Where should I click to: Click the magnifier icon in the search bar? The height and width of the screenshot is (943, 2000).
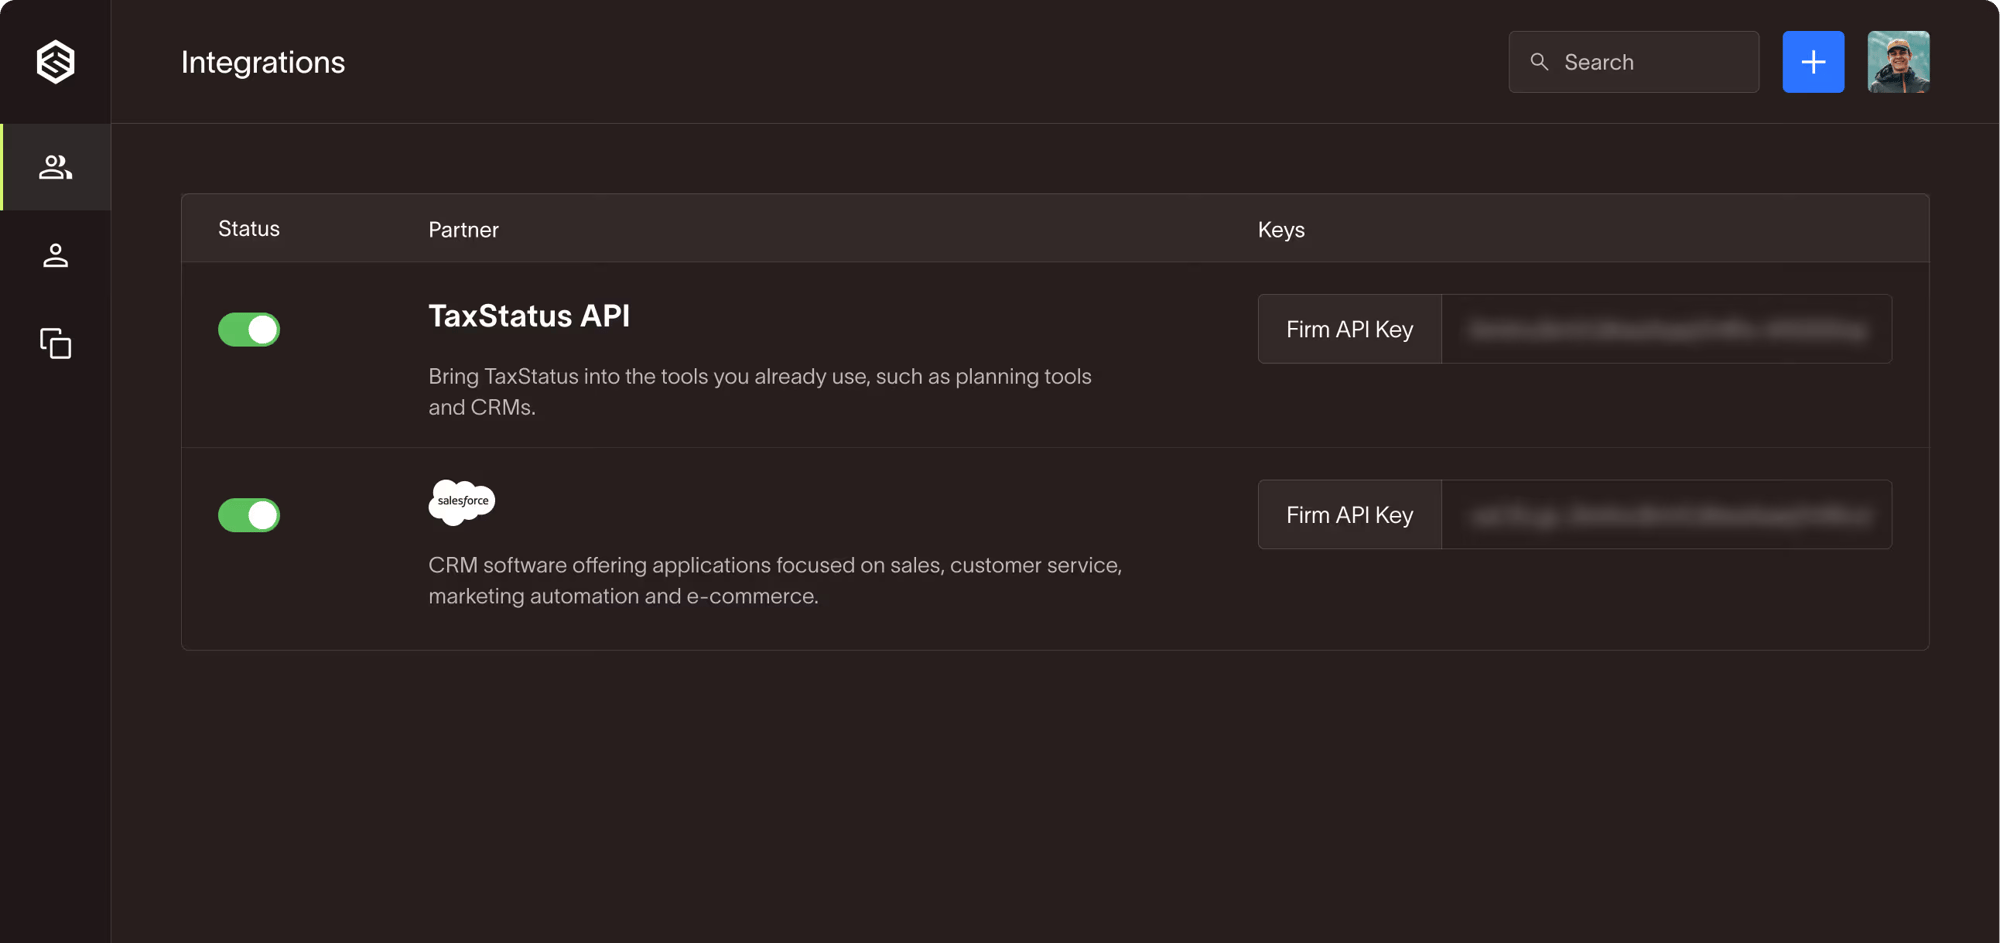[x=1539, y=61]
